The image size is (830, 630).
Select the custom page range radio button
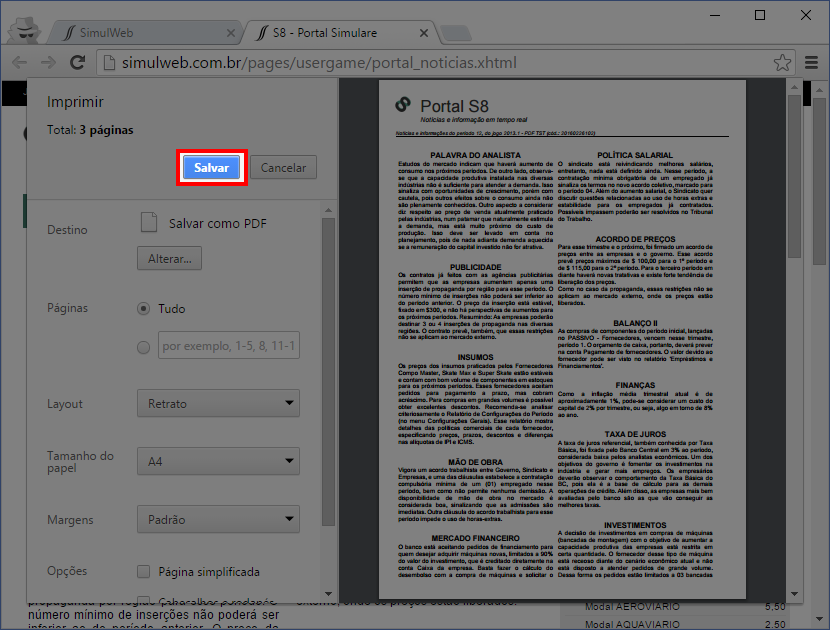[x=143, y=347]
